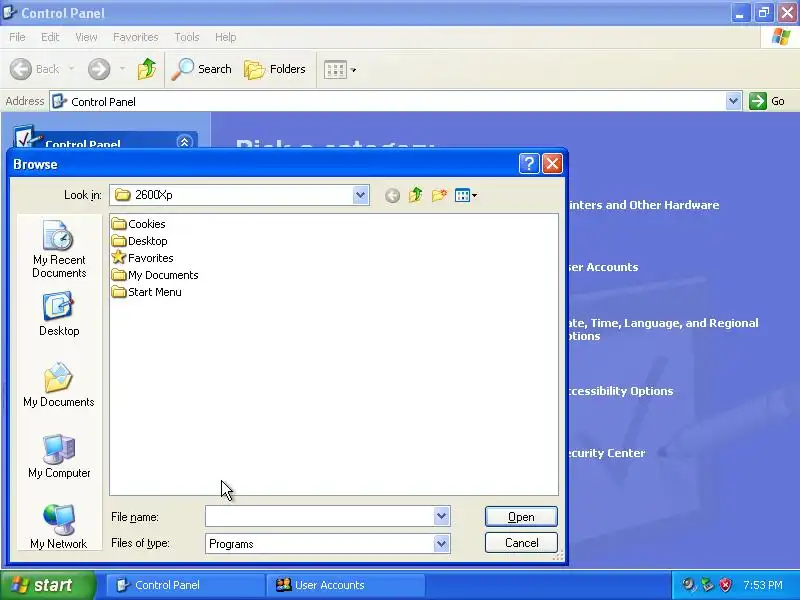Select Desktop shortcut in the places bar
The image size is (800, 600).
(x=59, y=314)
